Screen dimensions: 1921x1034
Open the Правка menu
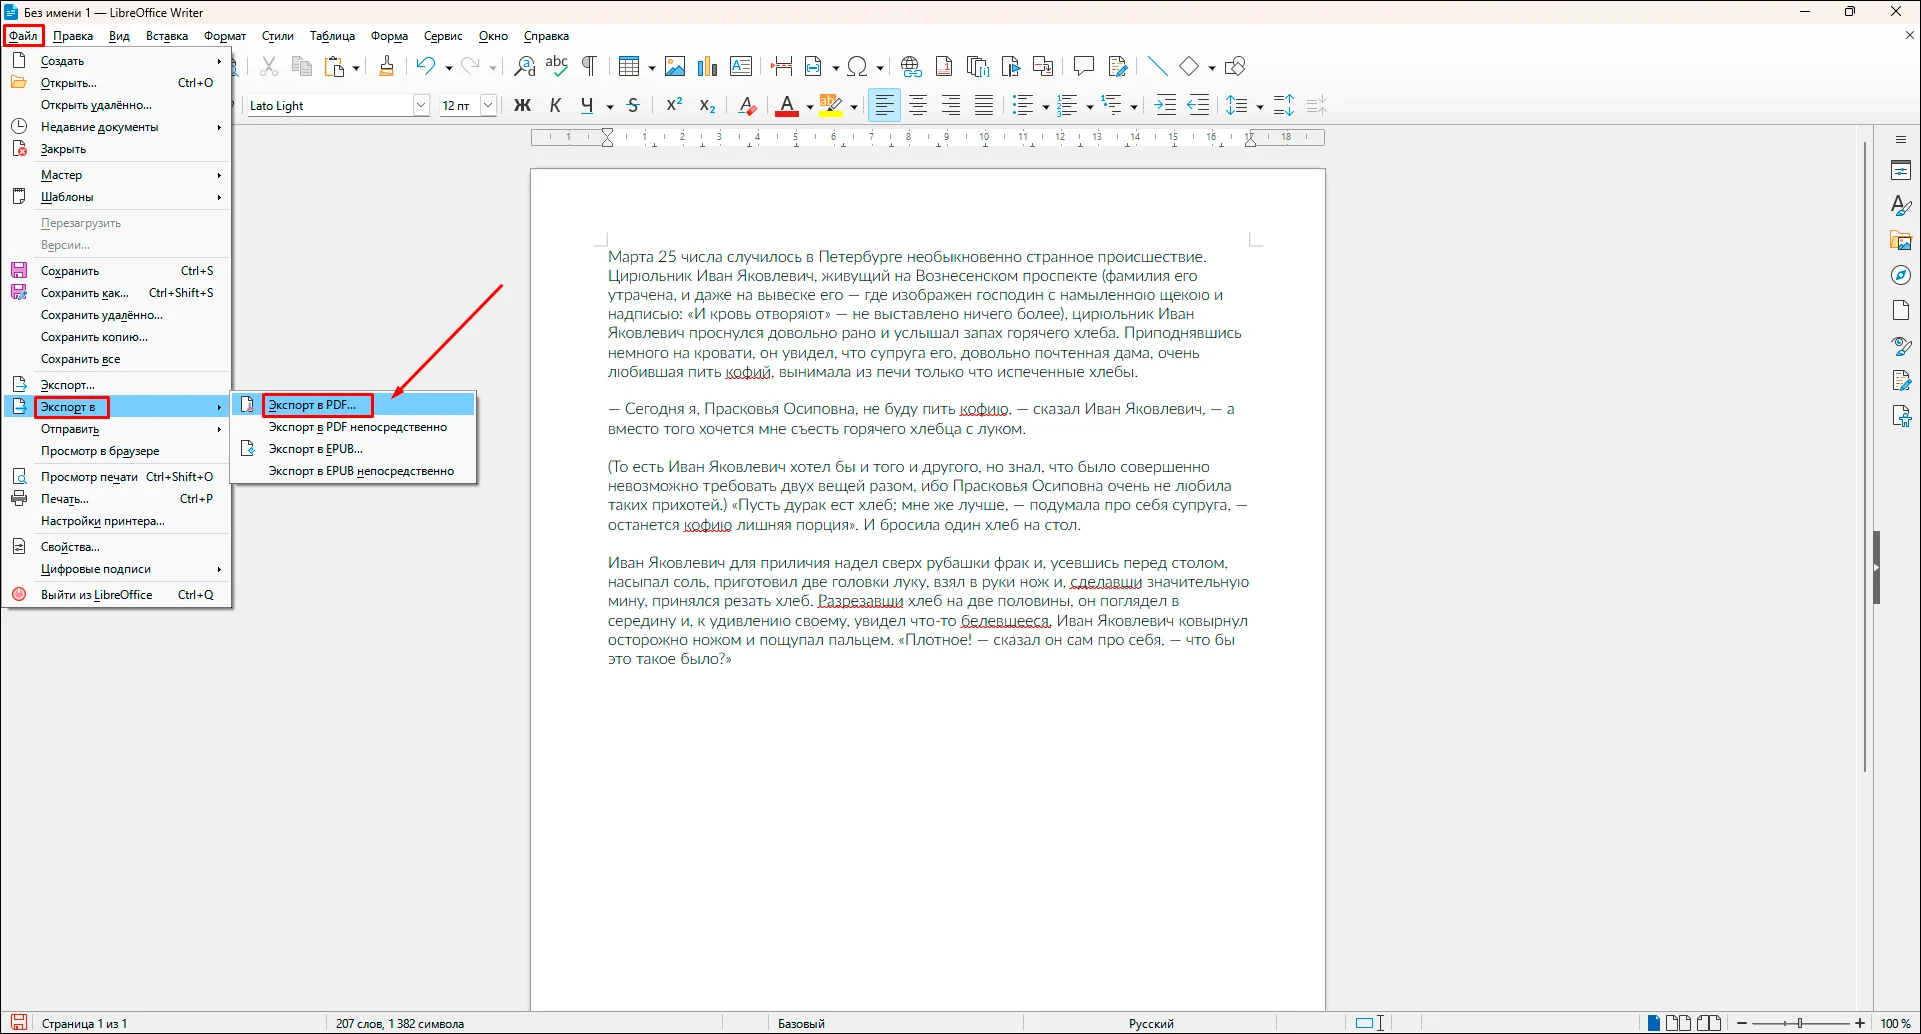[73, 36]
